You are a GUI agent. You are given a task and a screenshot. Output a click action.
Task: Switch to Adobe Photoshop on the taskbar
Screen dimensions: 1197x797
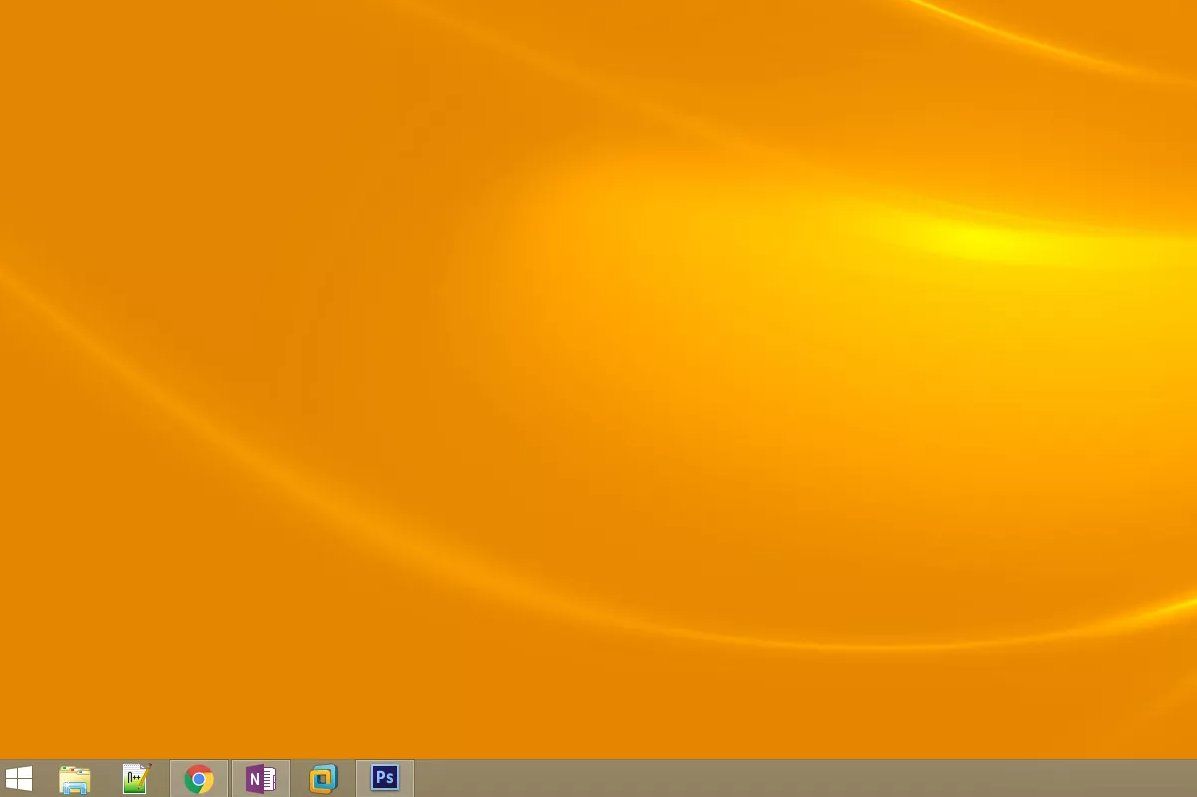385,778
